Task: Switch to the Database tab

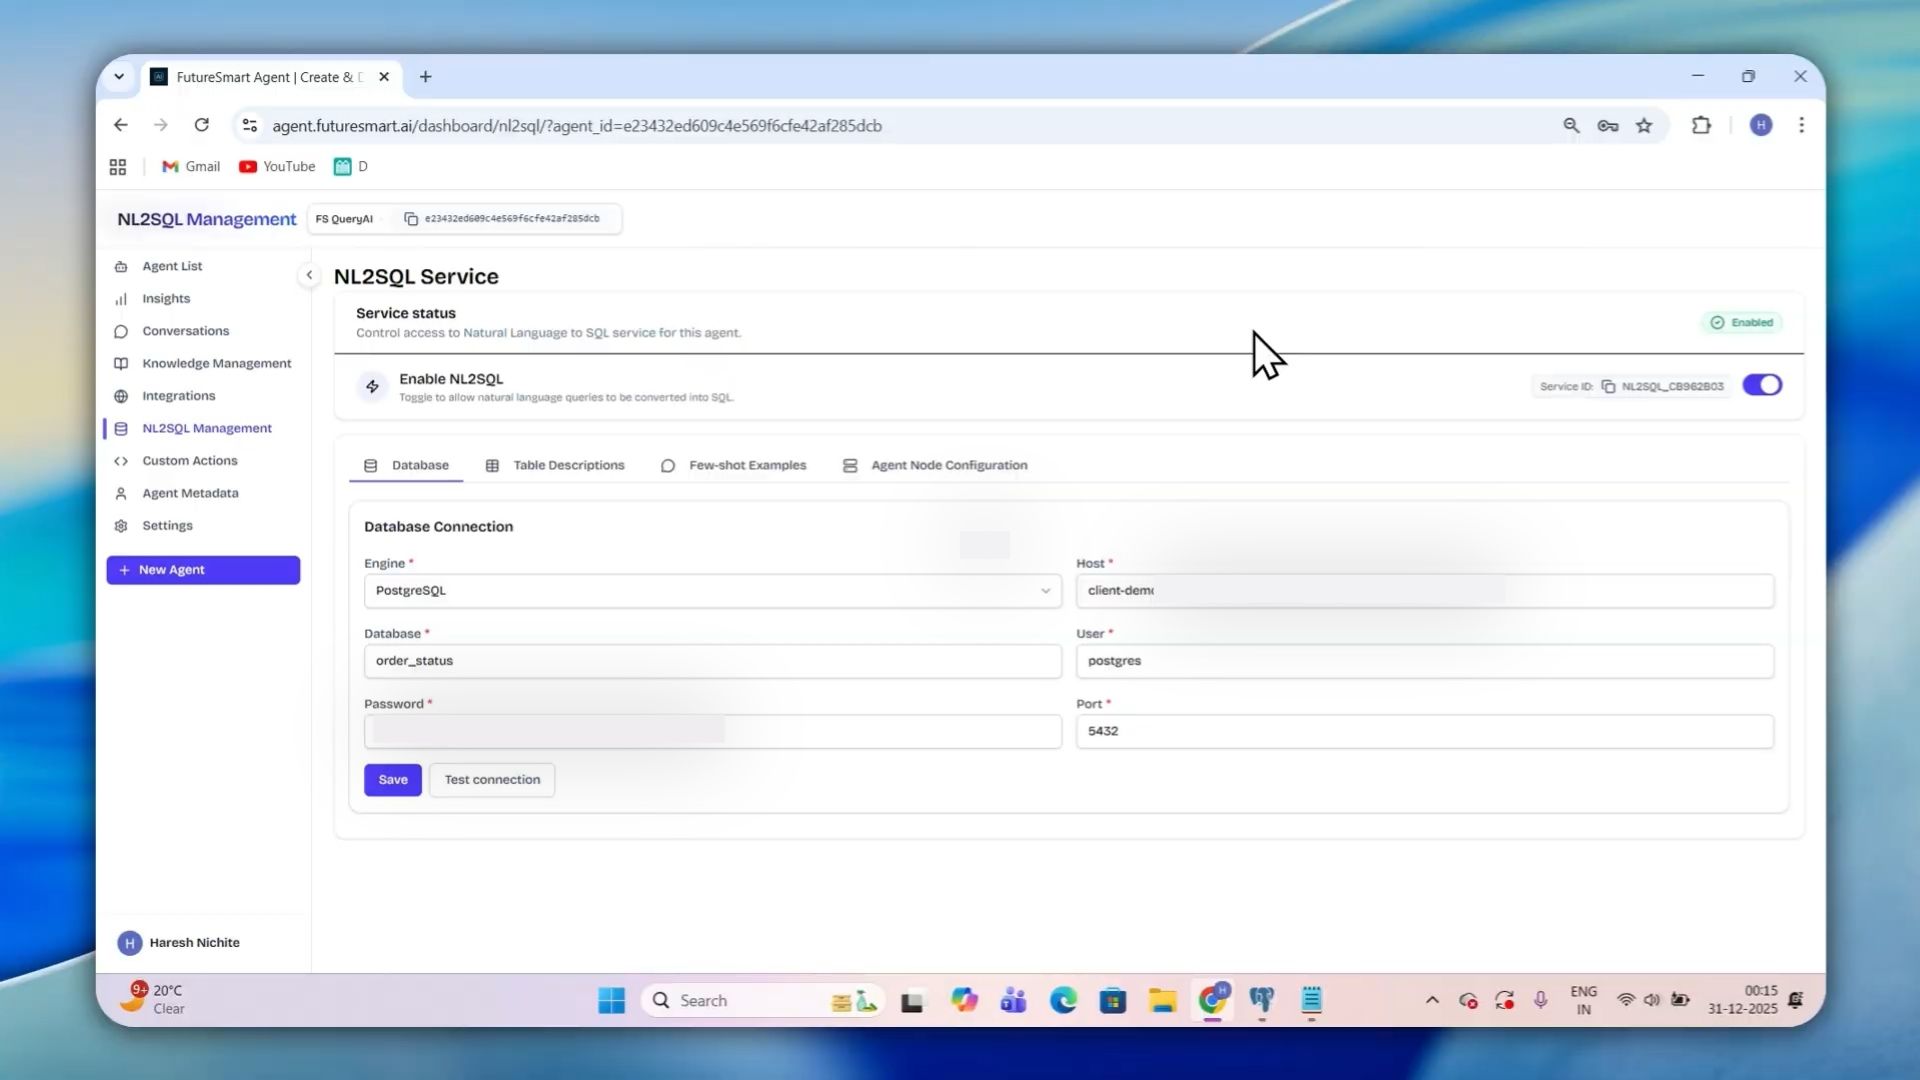Action: pyautogui.click(x=406, y=465)
